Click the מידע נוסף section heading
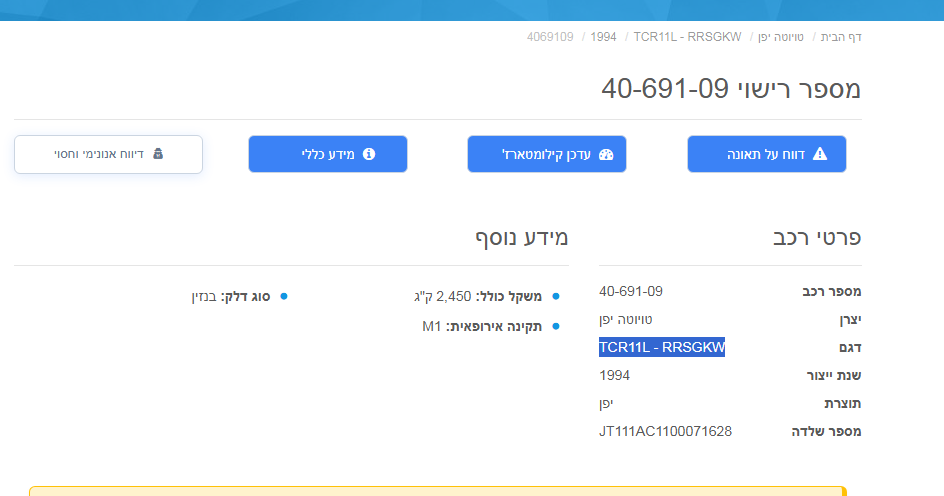The height and width of the screenshot is (496, 944). tap(521, 237)
